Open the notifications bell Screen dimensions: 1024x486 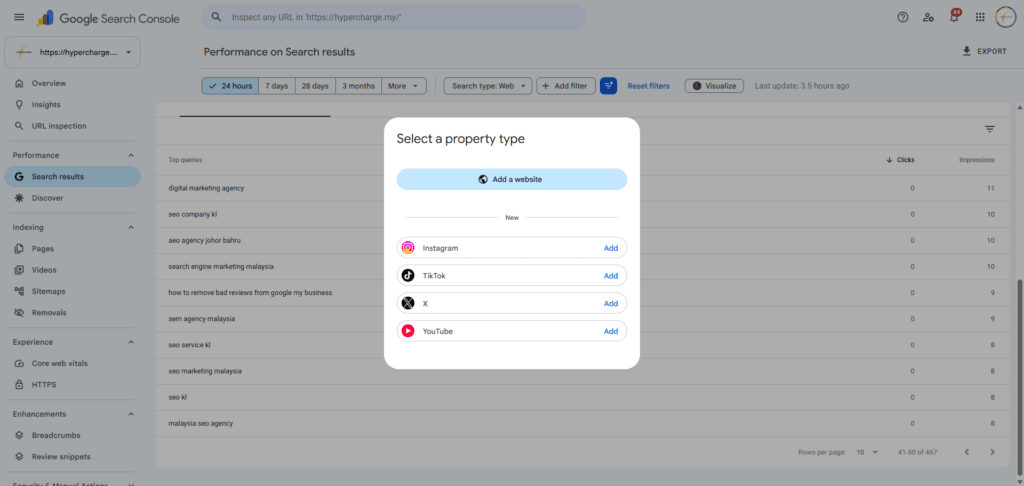point(954,17)
